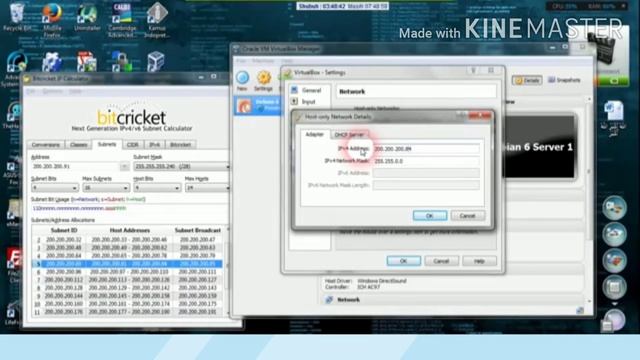This screenshot has height=360, width=640.
Task: Select subnet row 11 with ID 200.200.200.176
Action: pos(127,311)
